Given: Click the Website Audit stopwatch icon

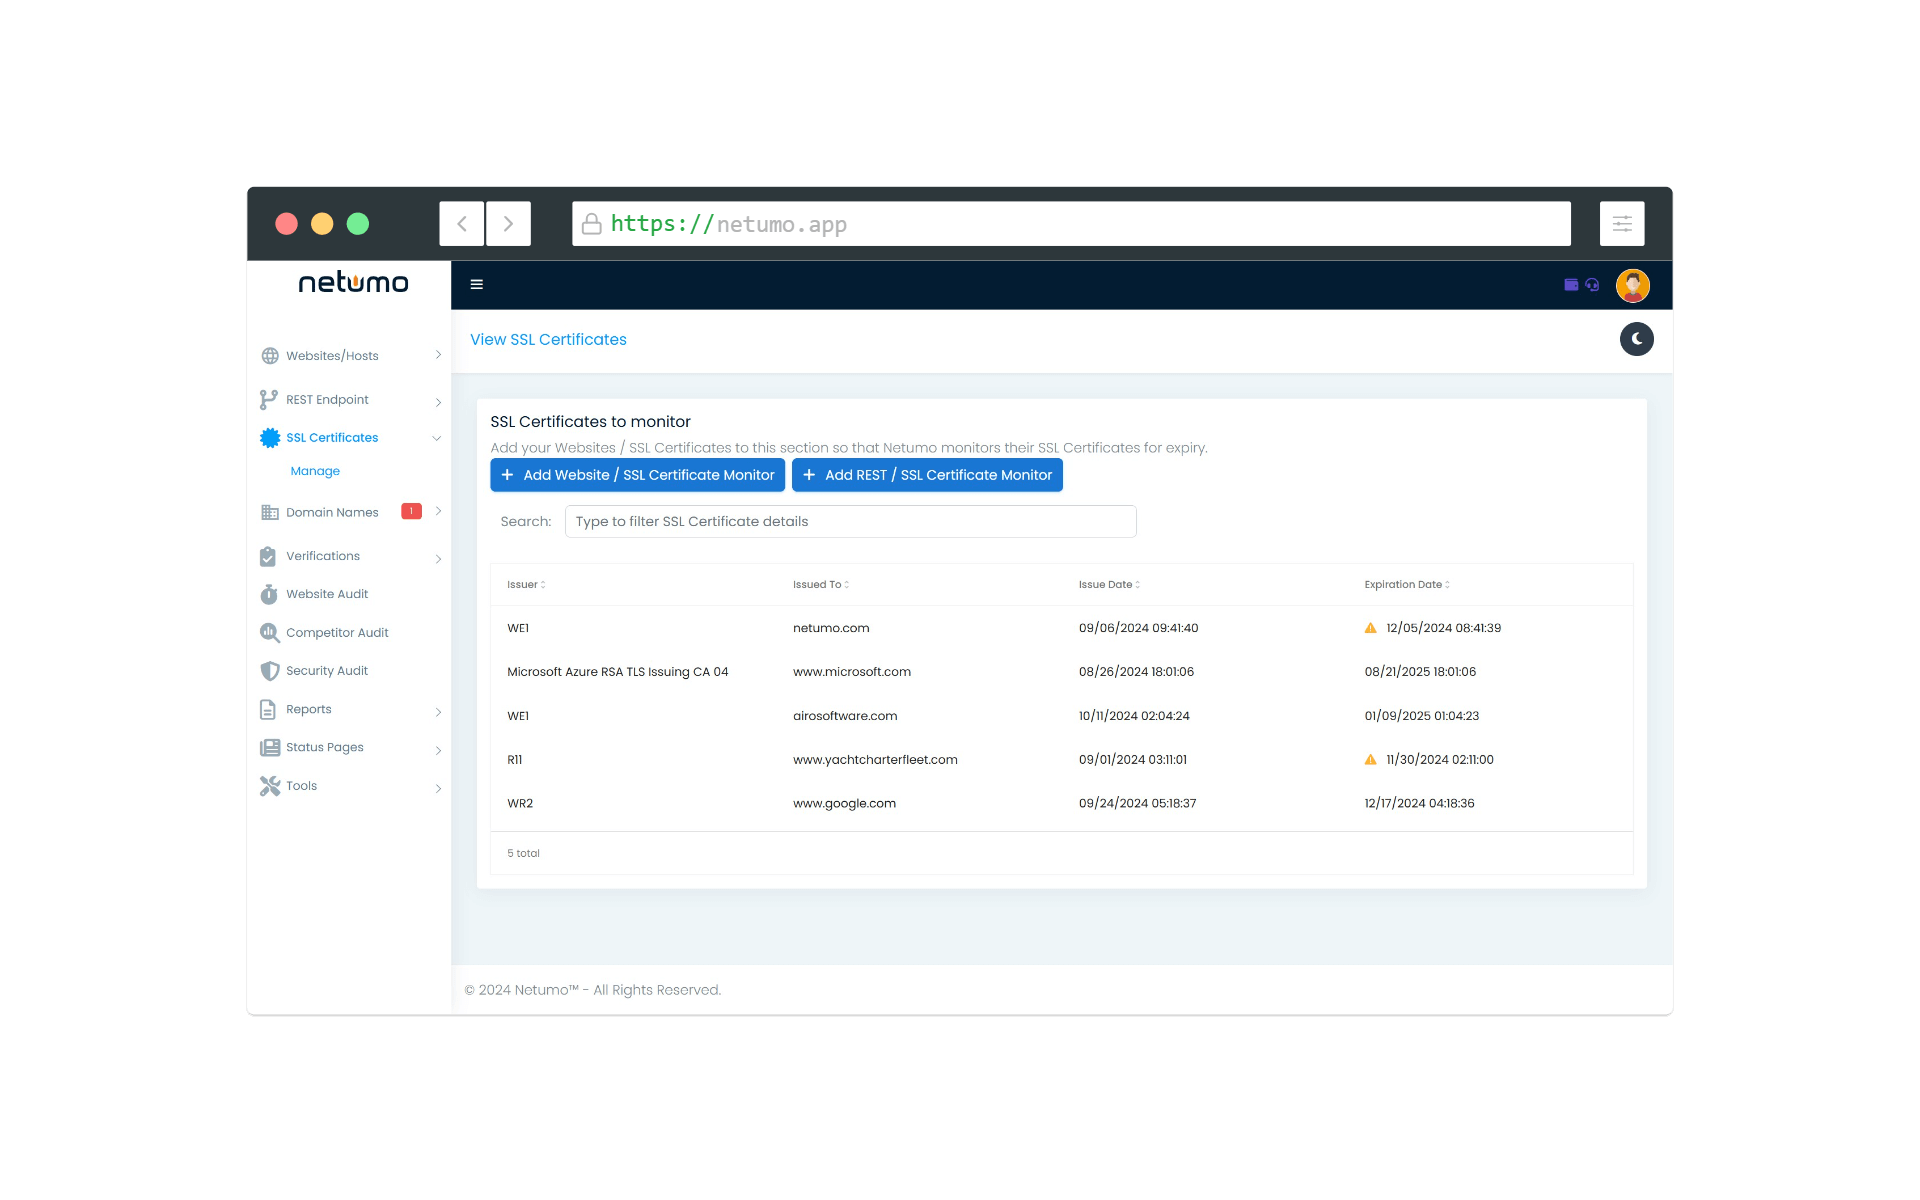Looking at the screenshot, I should (x=269, y=594).
